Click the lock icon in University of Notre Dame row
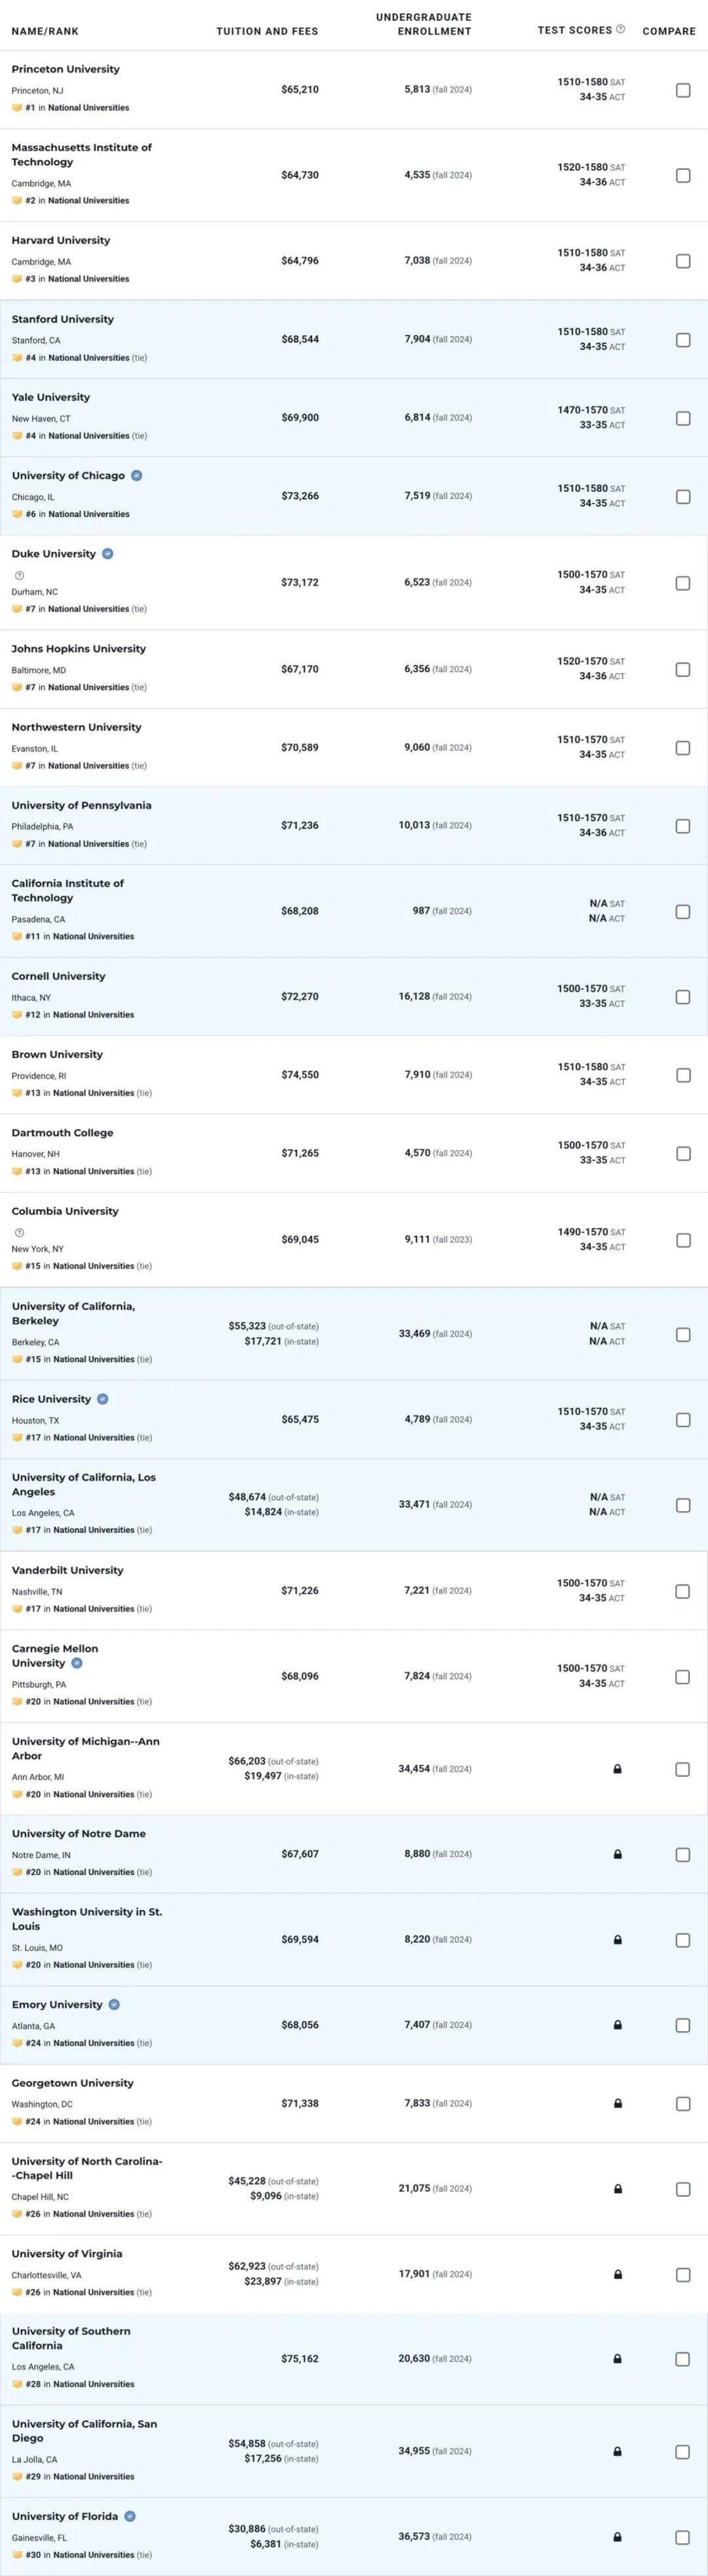 (x=618, y=1855)
